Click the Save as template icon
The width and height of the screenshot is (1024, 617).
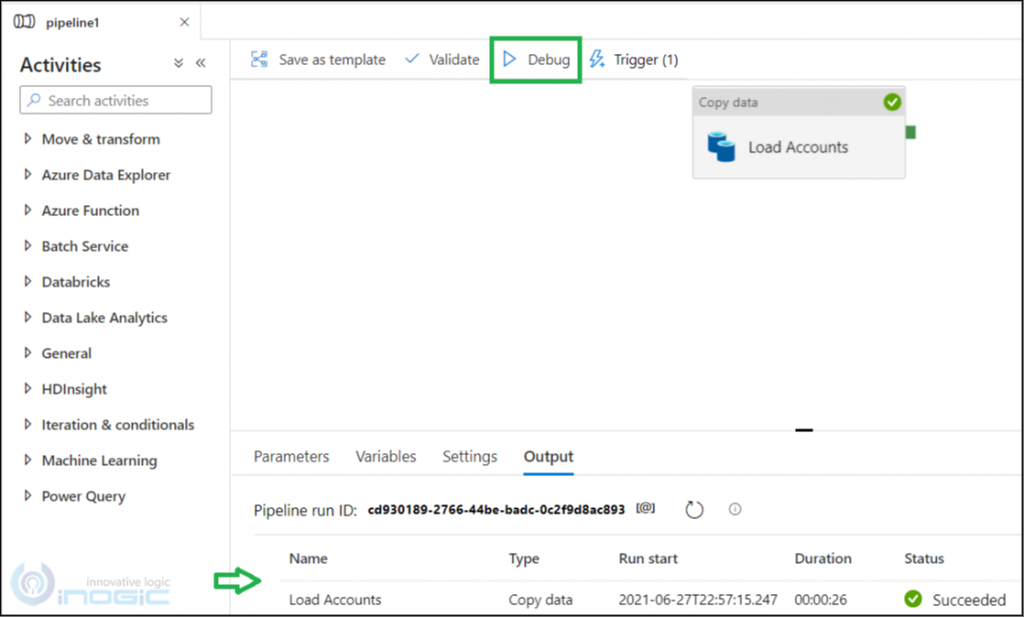click(261, 59)
